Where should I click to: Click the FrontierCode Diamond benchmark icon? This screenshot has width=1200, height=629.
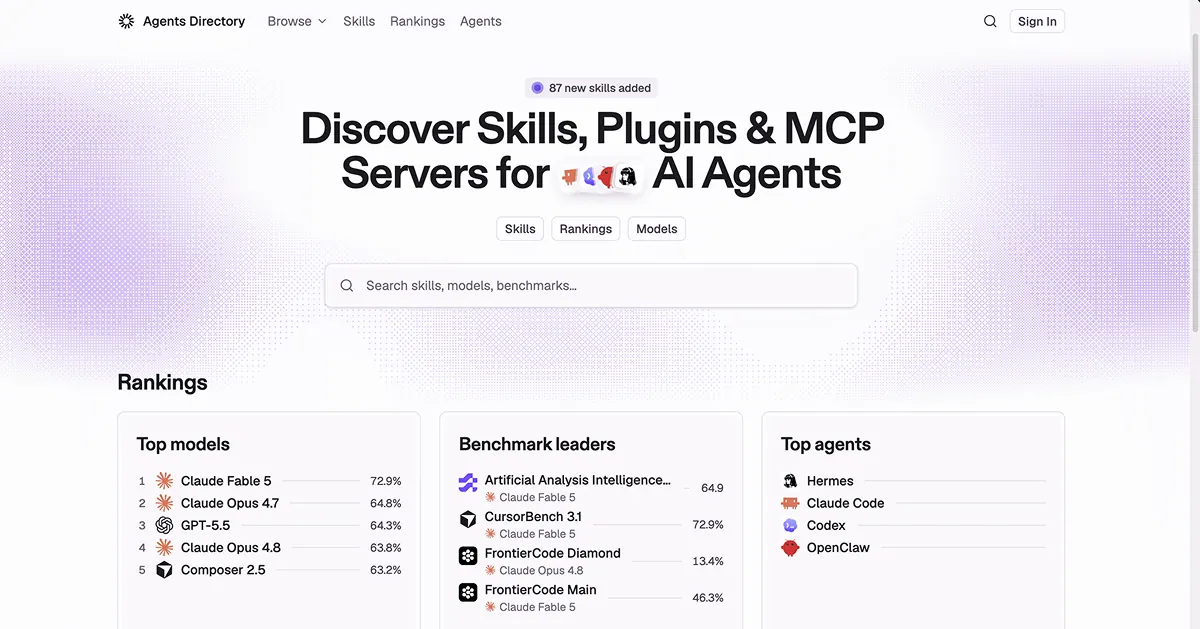click(x=468, y=556)
